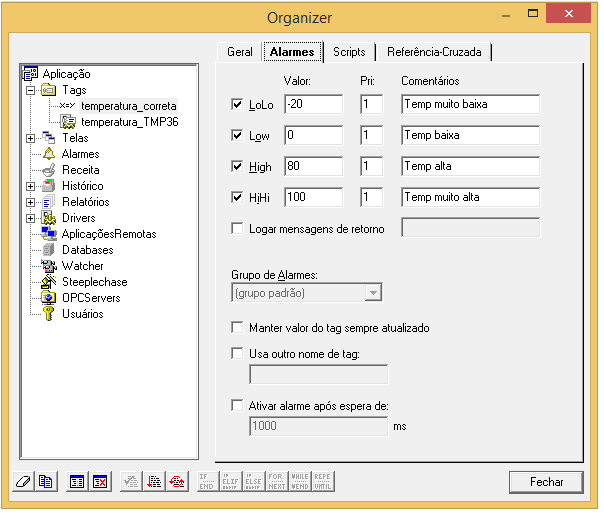Enable Logar mensagens de retorno checkbox
Viewport: 604px width, 516px height.
tap(237, 228)
